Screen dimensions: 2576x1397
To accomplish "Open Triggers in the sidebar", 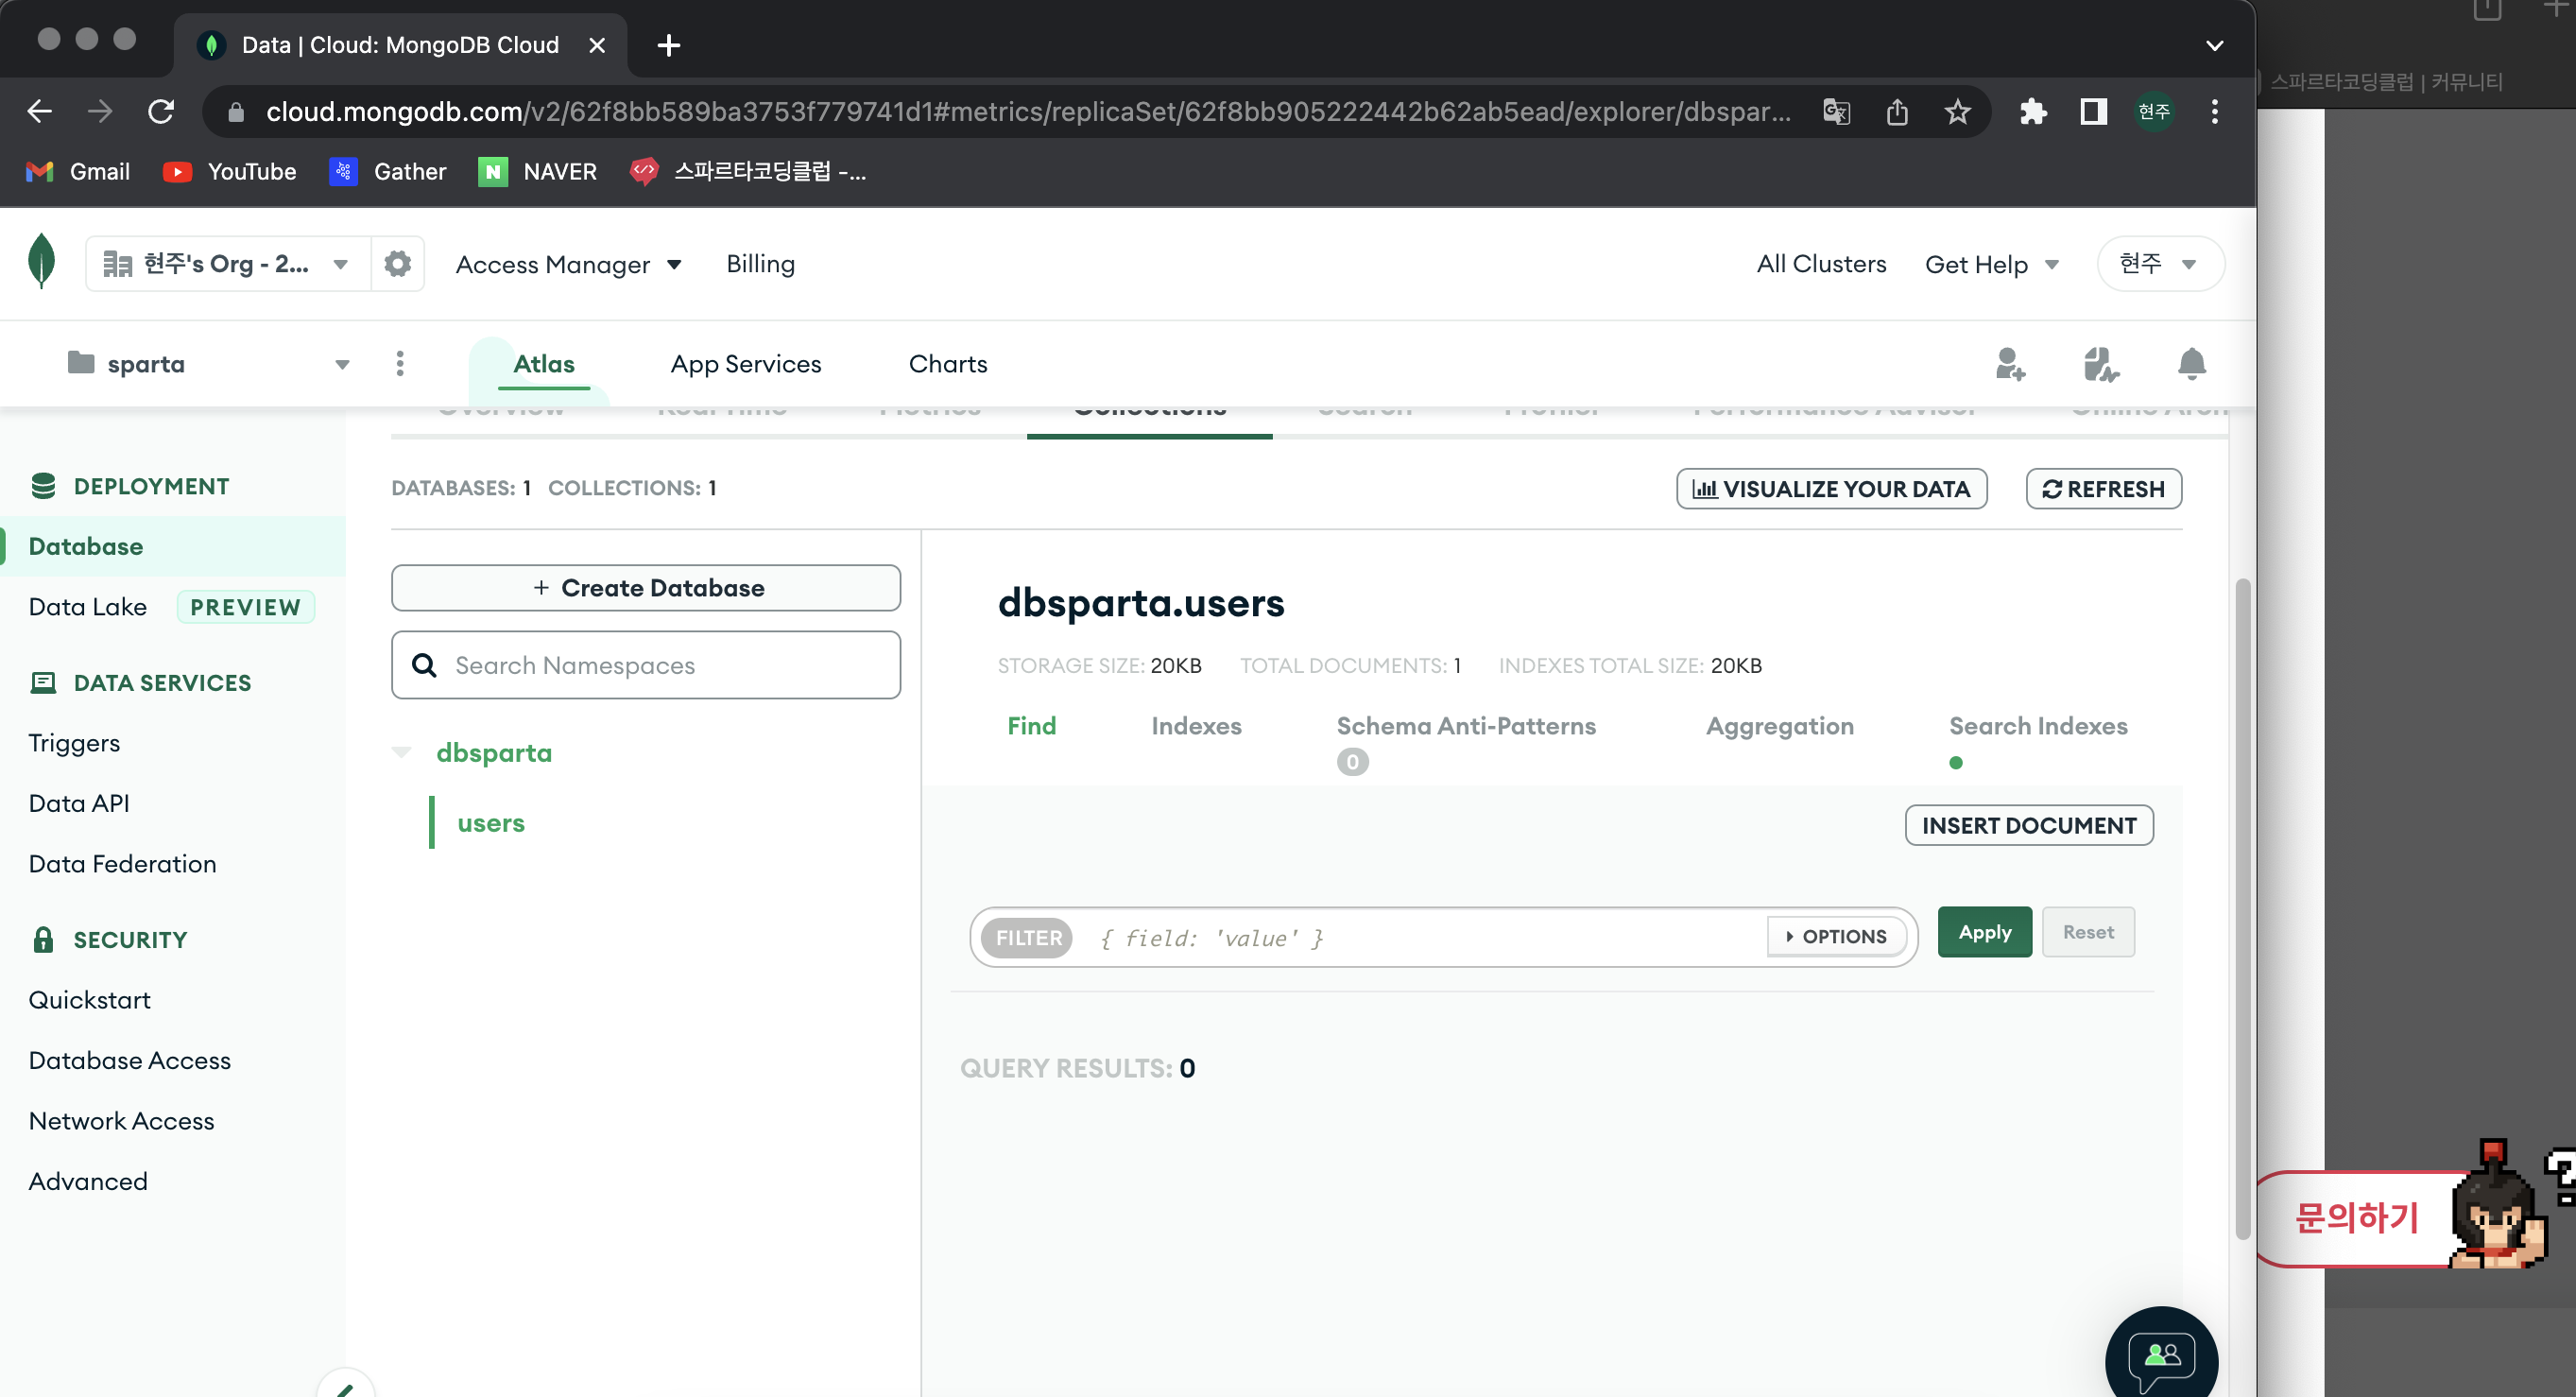I will 74,743.
